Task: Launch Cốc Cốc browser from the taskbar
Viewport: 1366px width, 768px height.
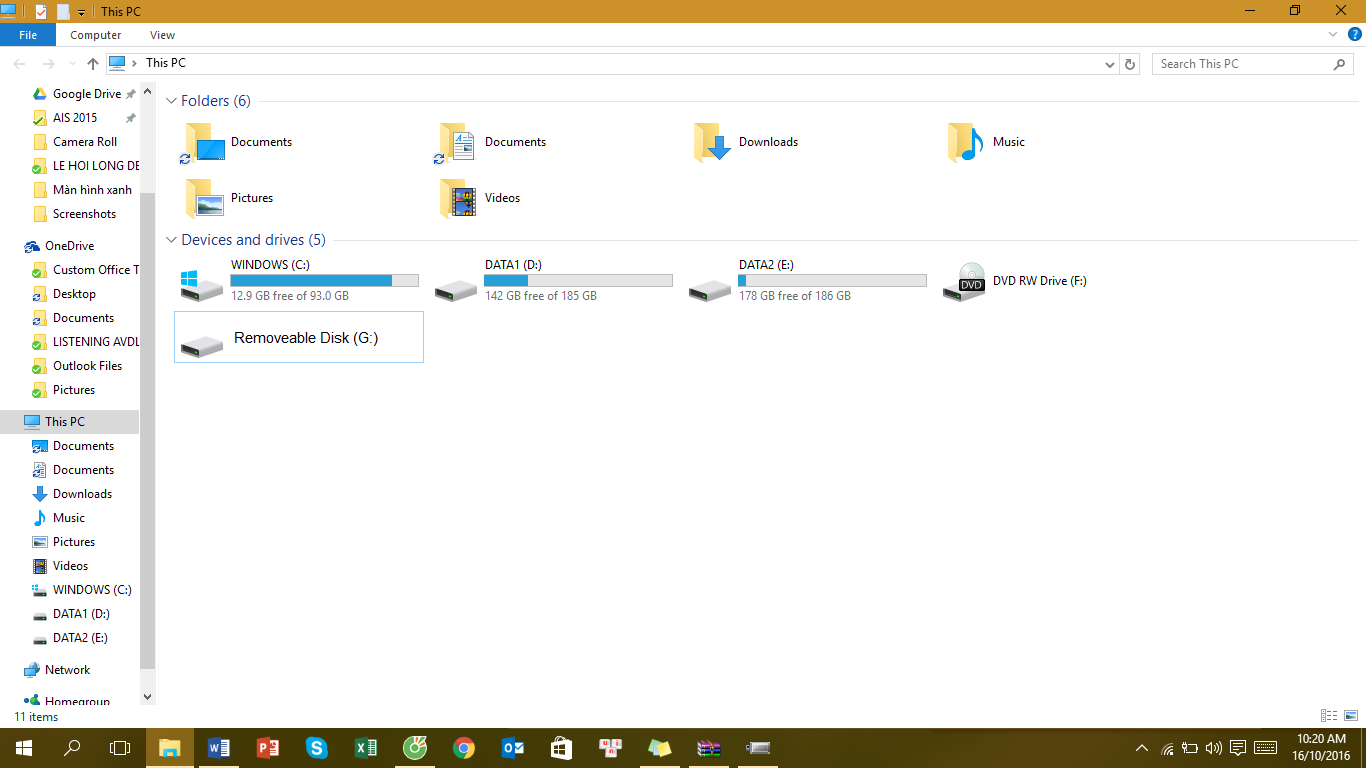Action: pos(415,748)
